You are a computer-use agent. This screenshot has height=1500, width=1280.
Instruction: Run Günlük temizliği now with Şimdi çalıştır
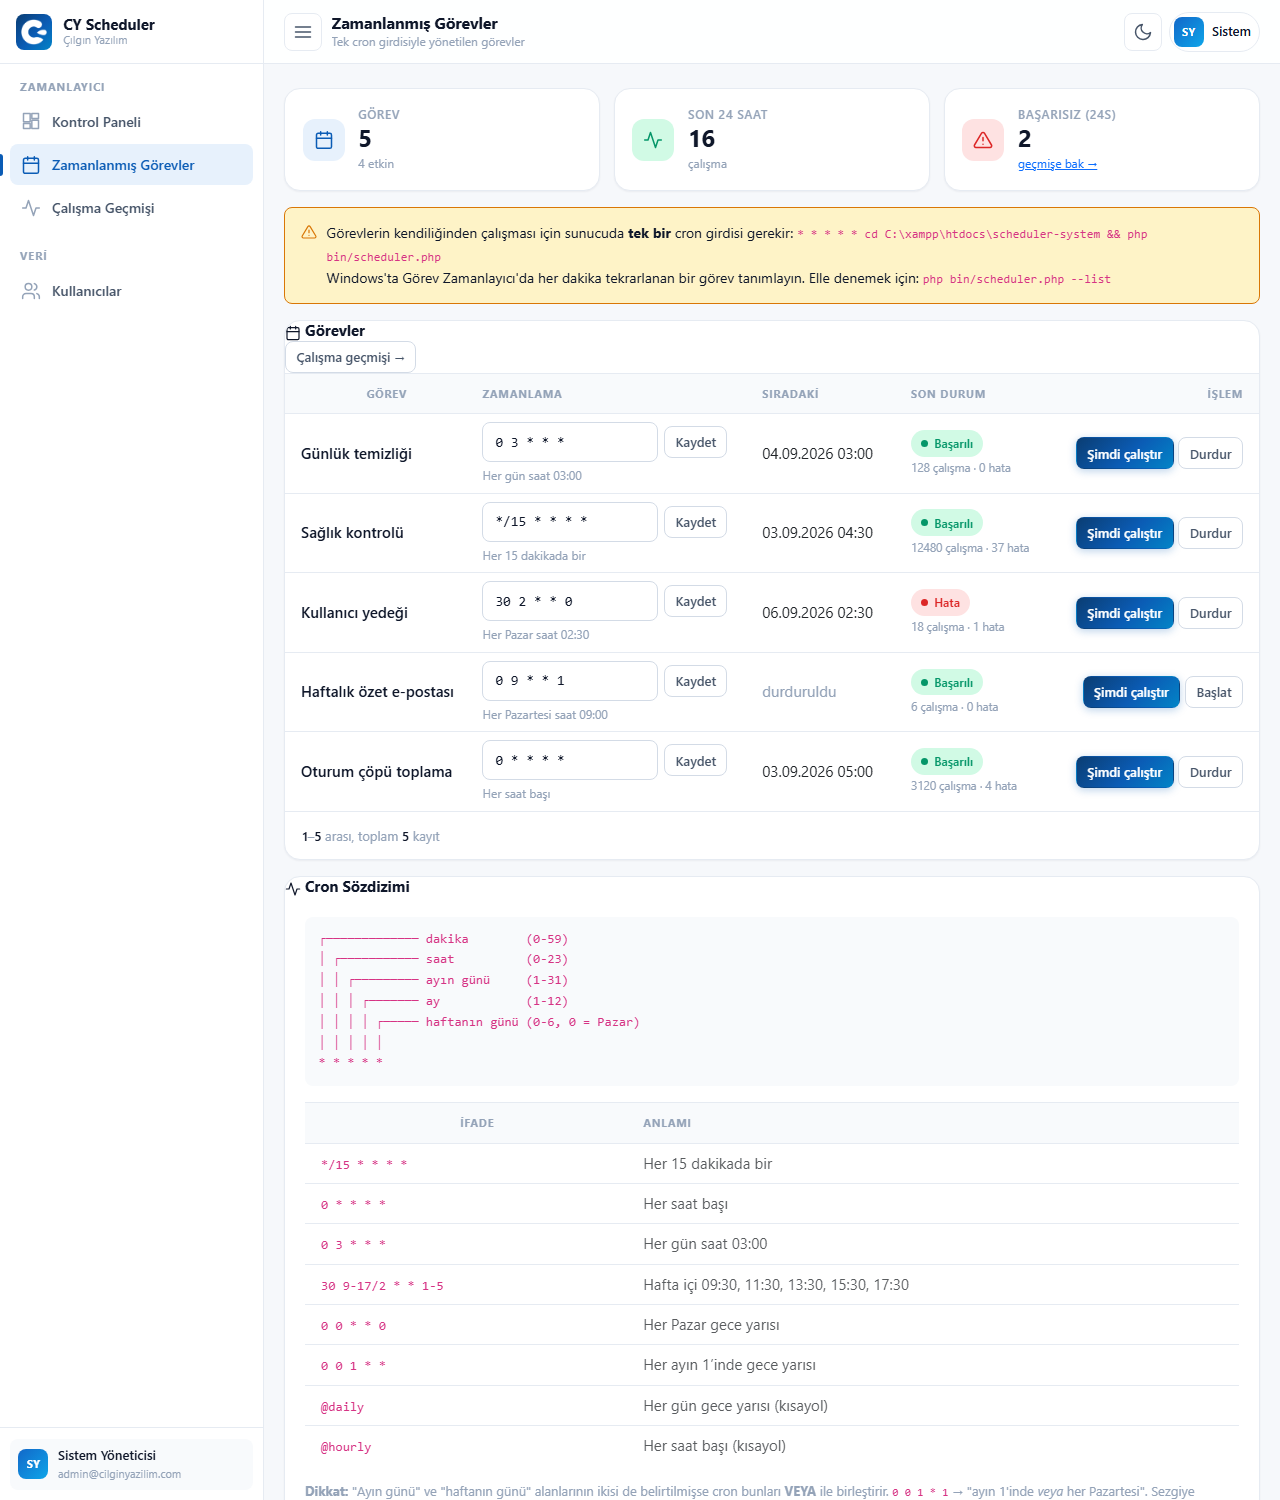(1124, 454)
